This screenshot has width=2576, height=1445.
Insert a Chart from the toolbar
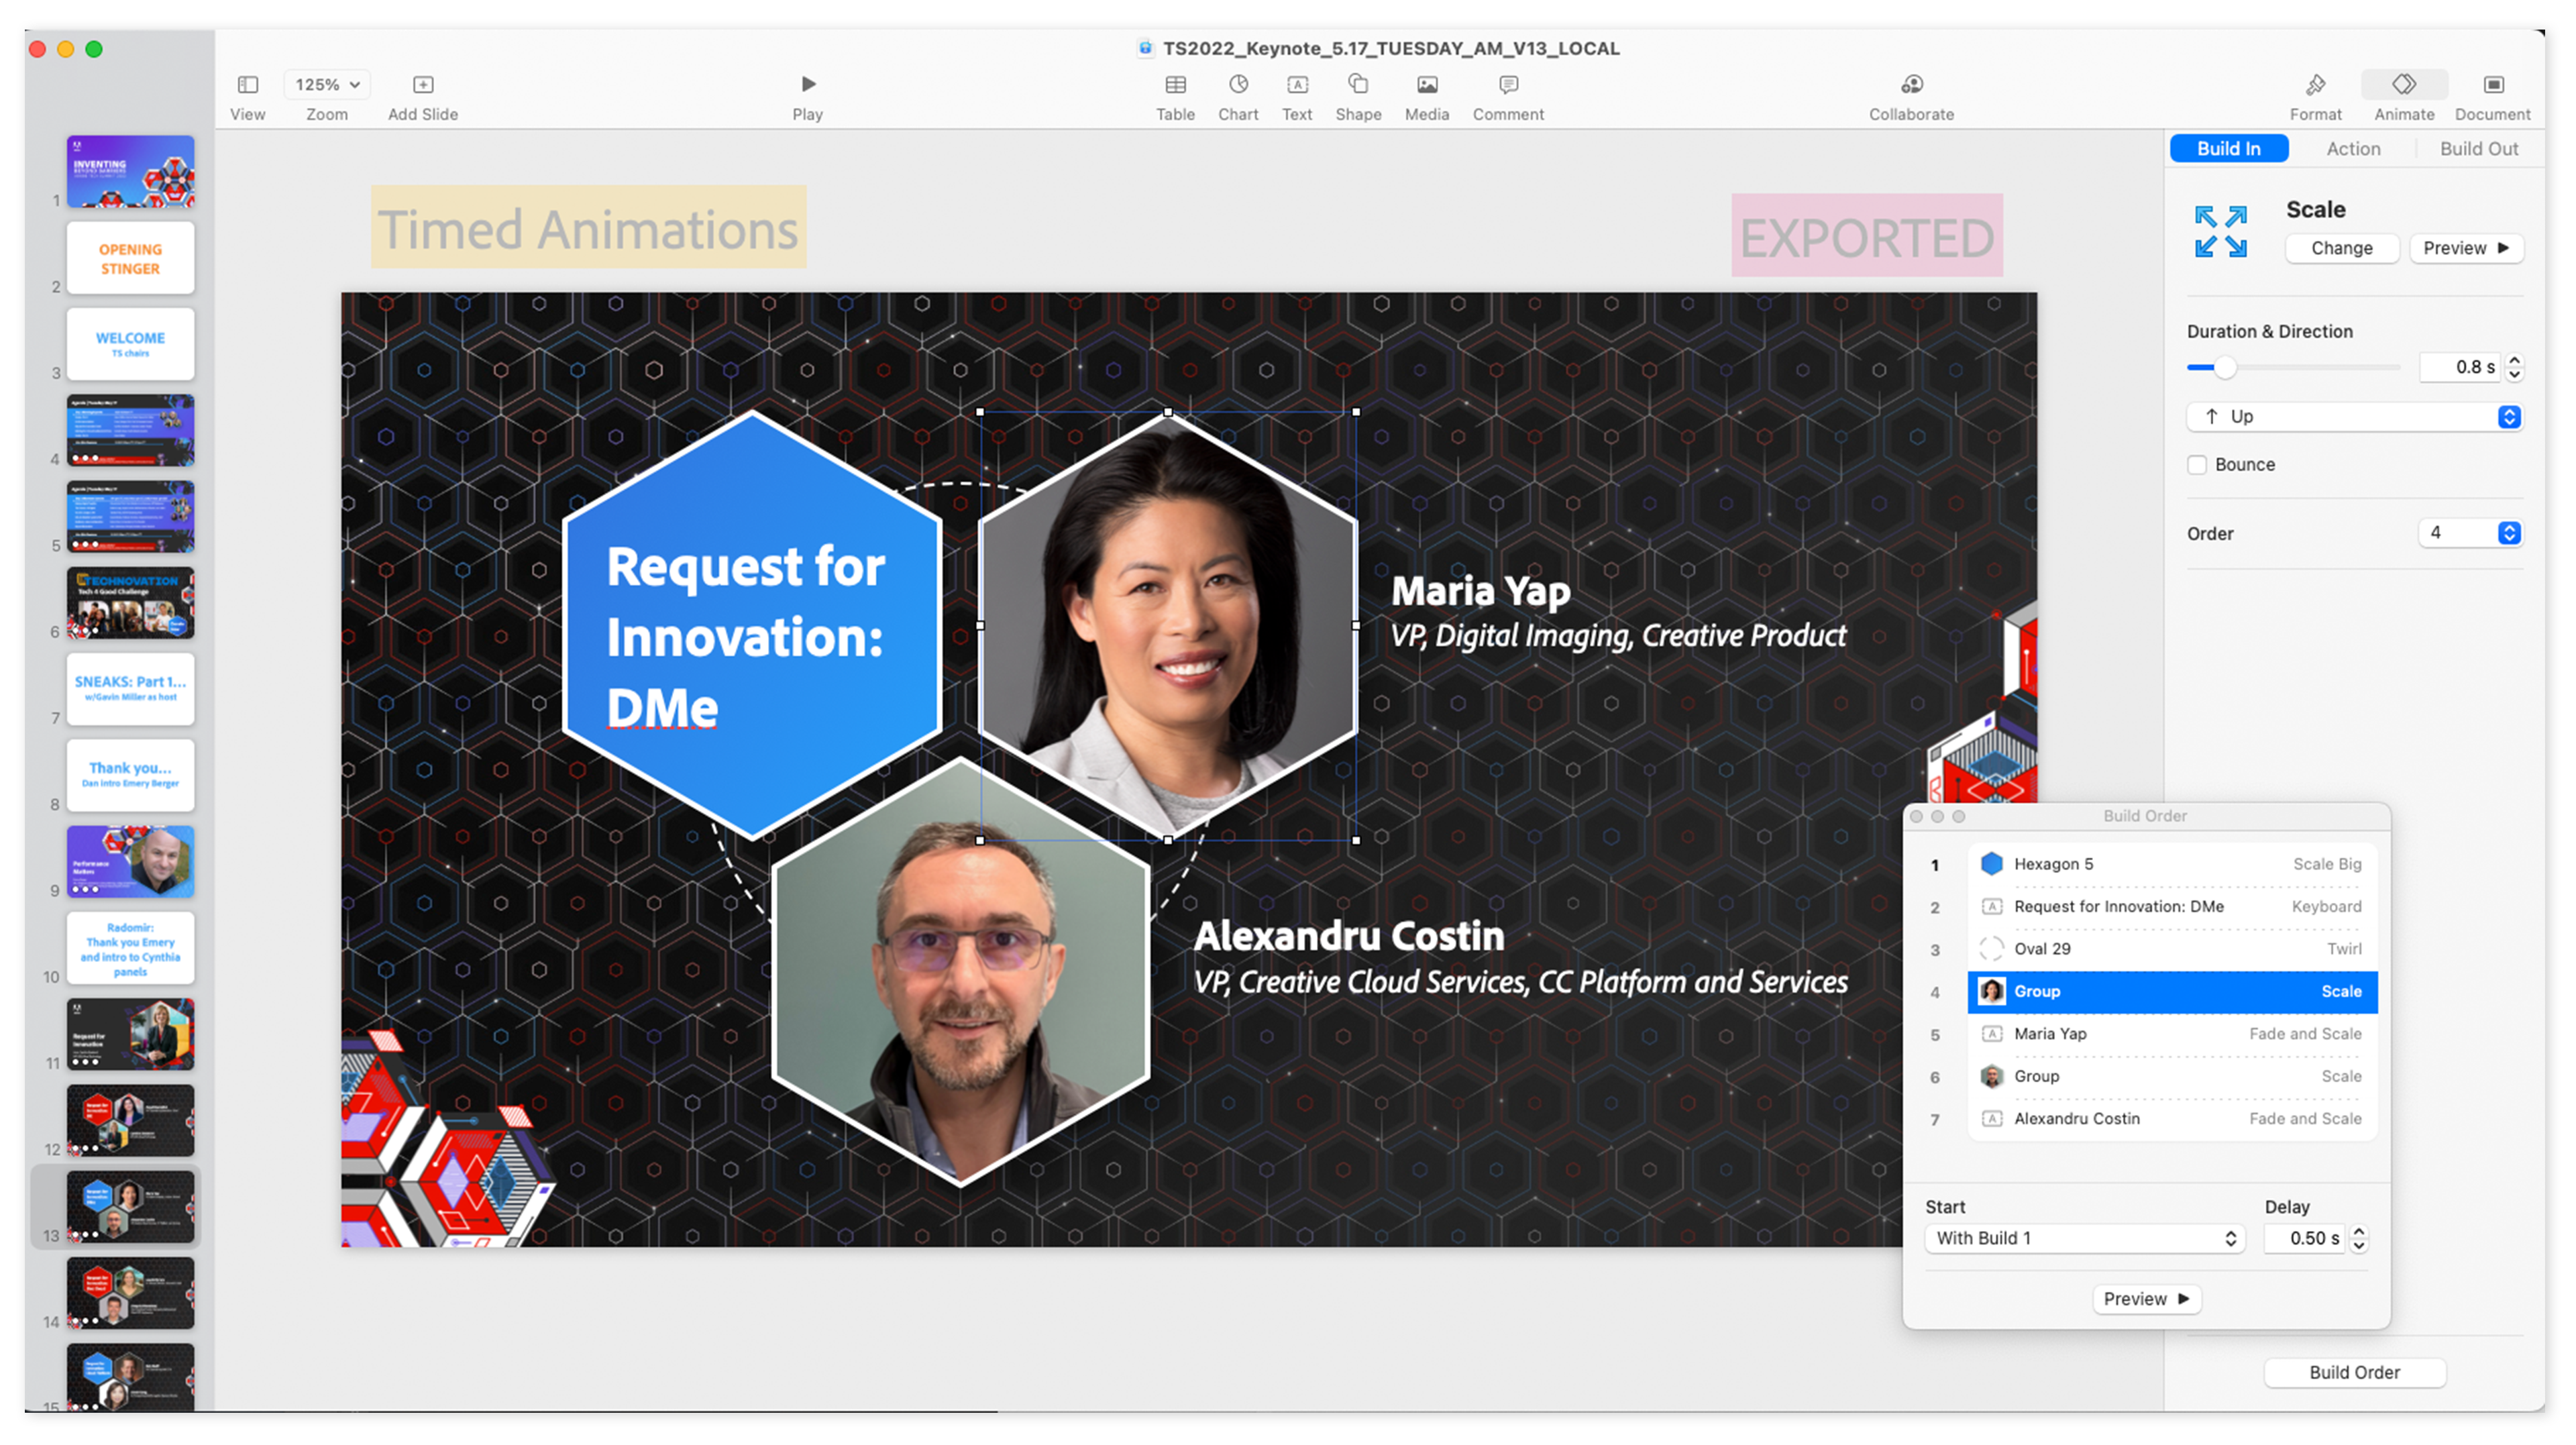click(x=1238, y=84)
